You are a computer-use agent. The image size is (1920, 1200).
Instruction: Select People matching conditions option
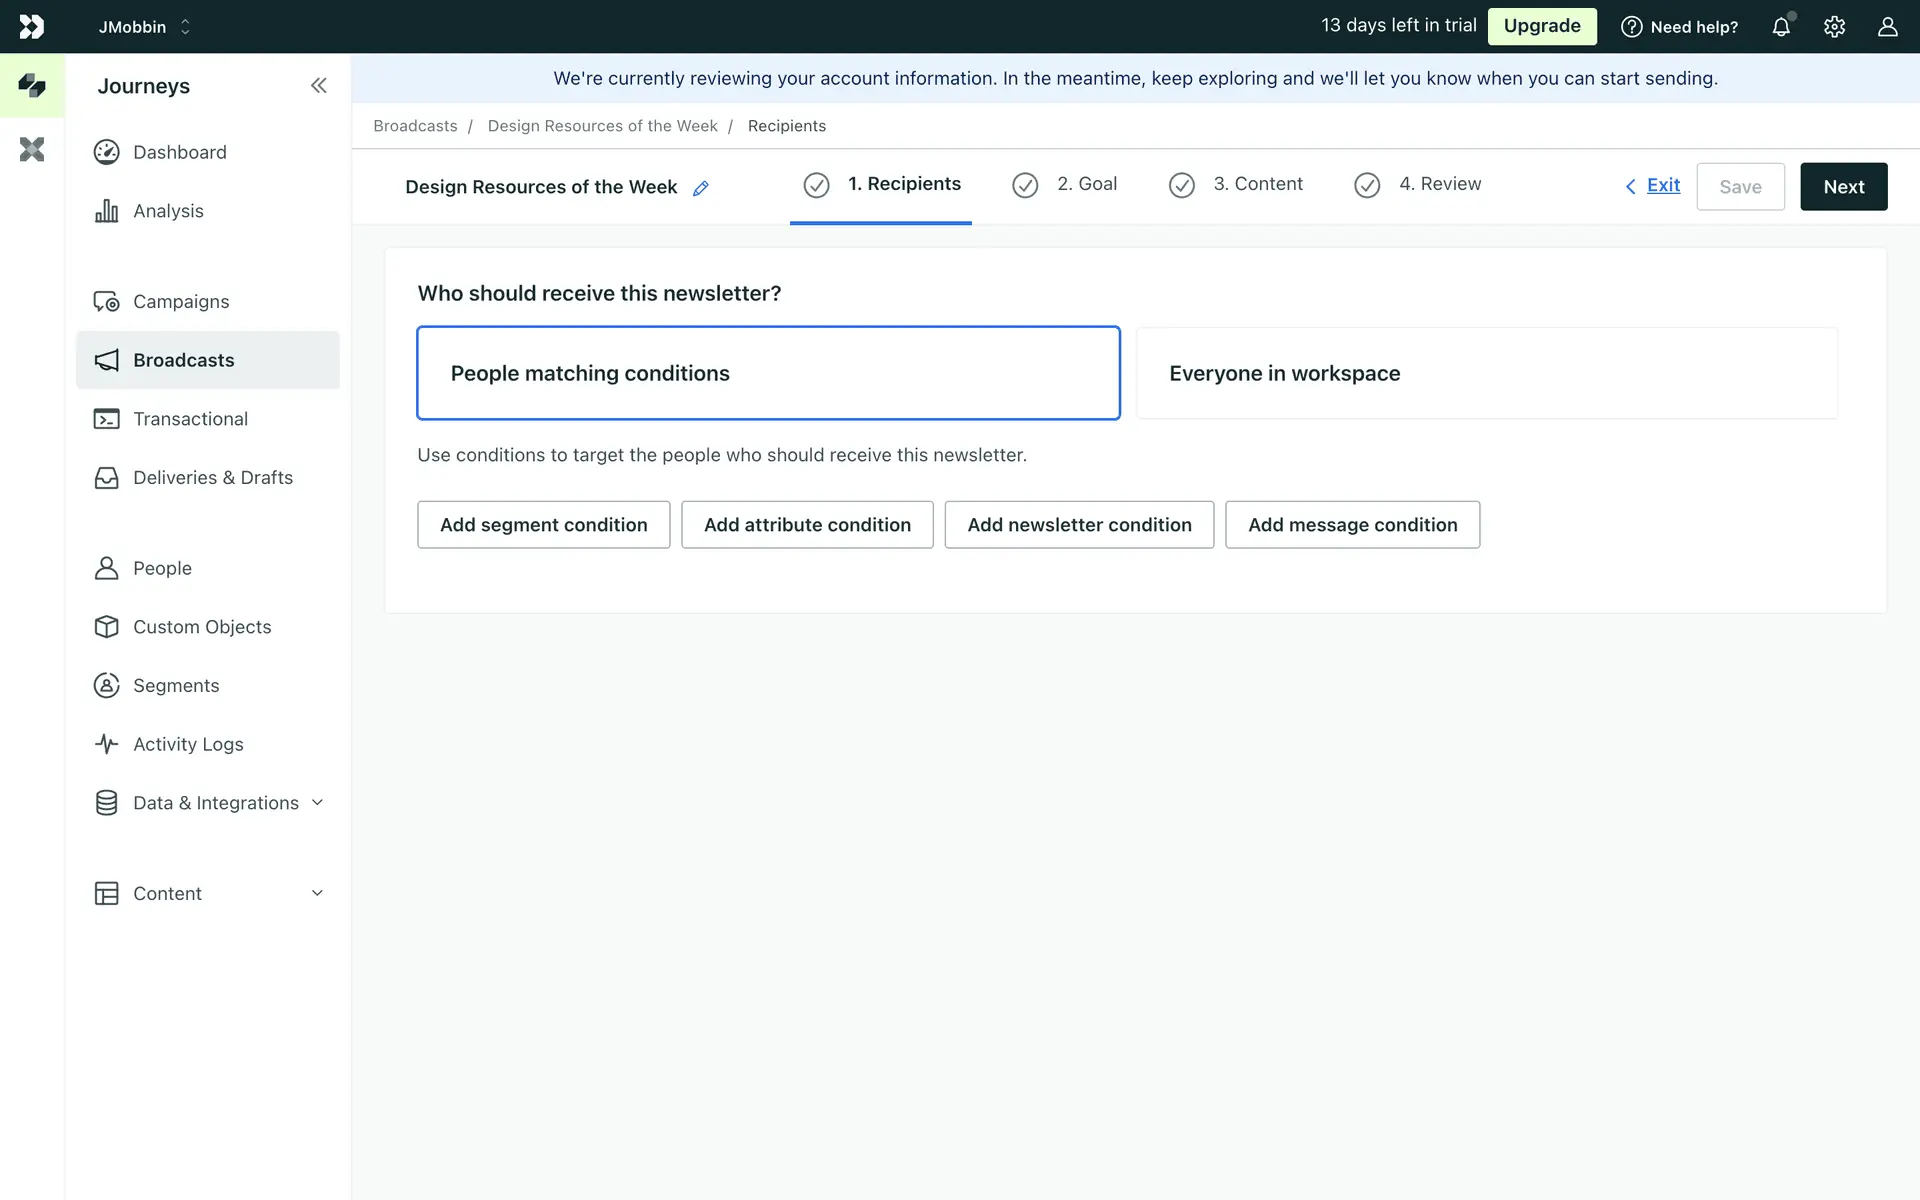(x=767, y=373)
